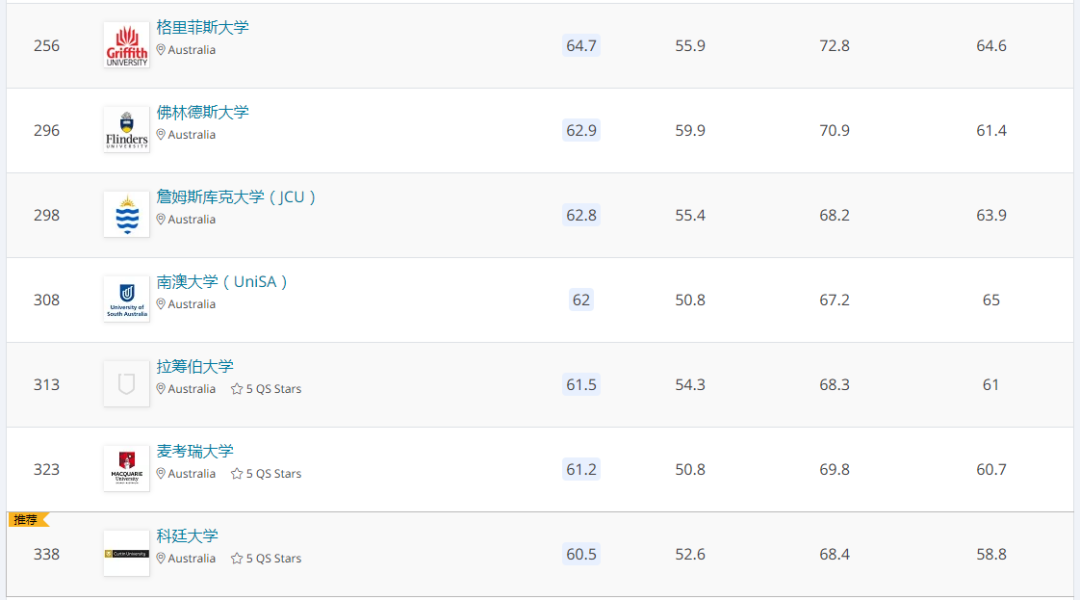Open the 南澳大学（UniSA）link

tap(222, 282)
